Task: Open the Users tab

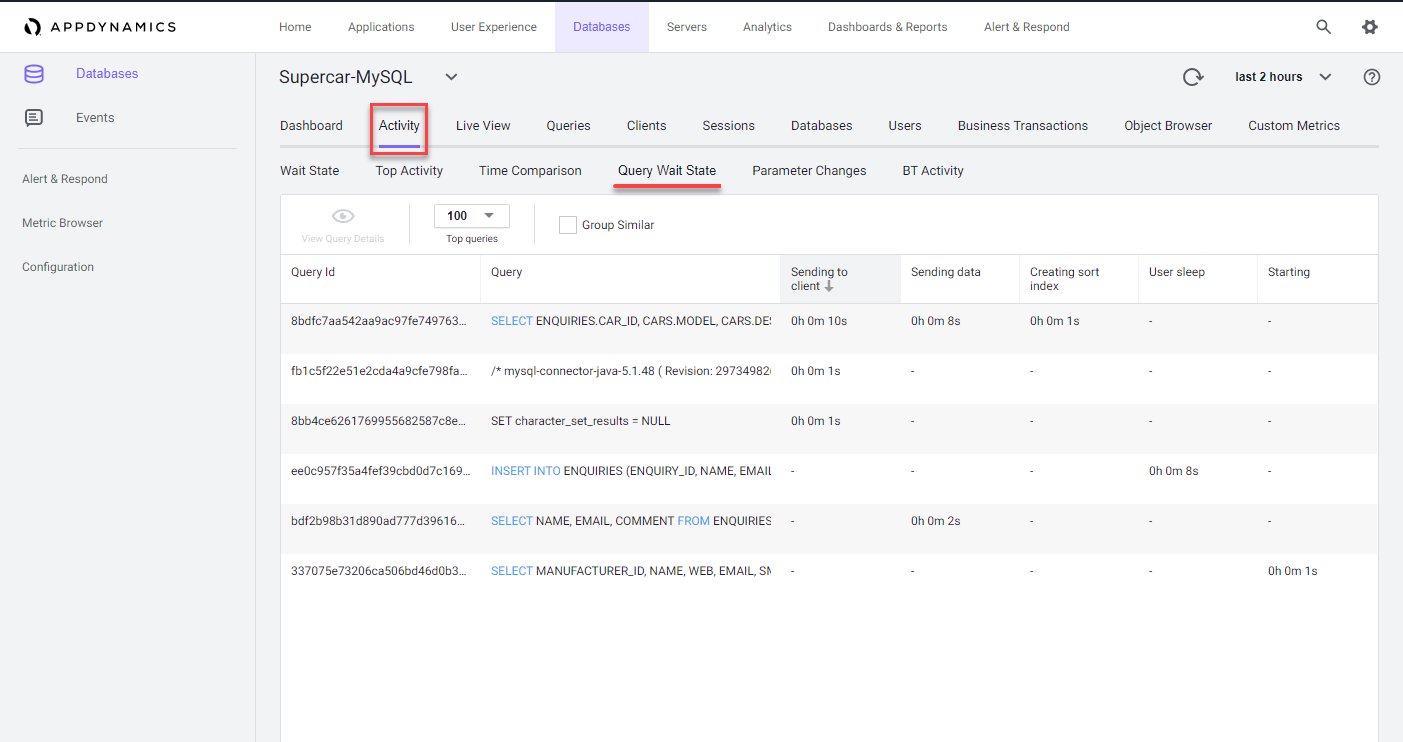Action: (x=905, y=126)
